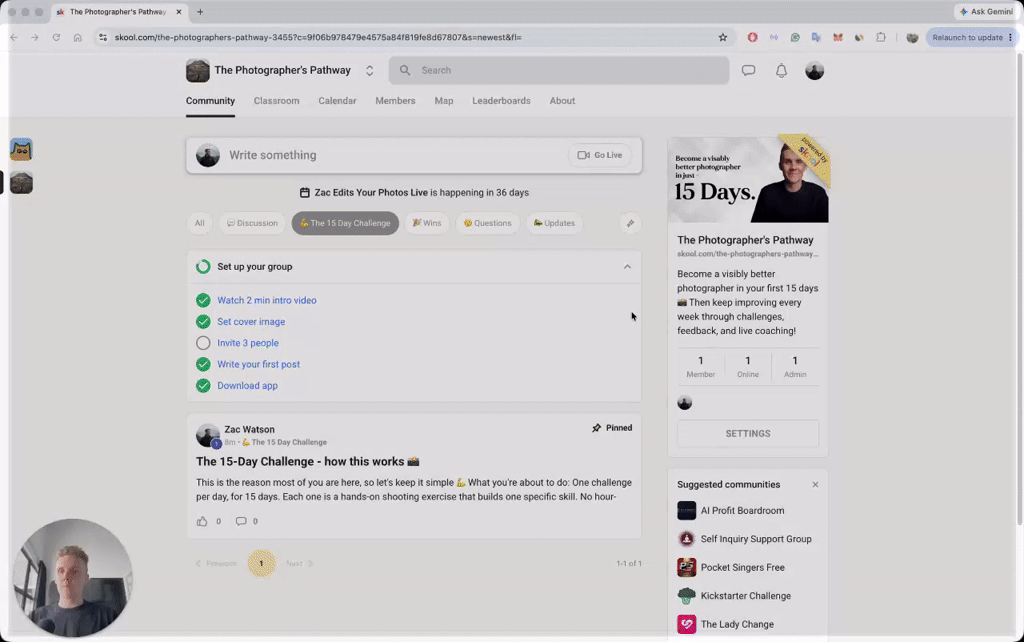Click the green check beside Write your first post
1024x642 pixels.
pos(203,364)
